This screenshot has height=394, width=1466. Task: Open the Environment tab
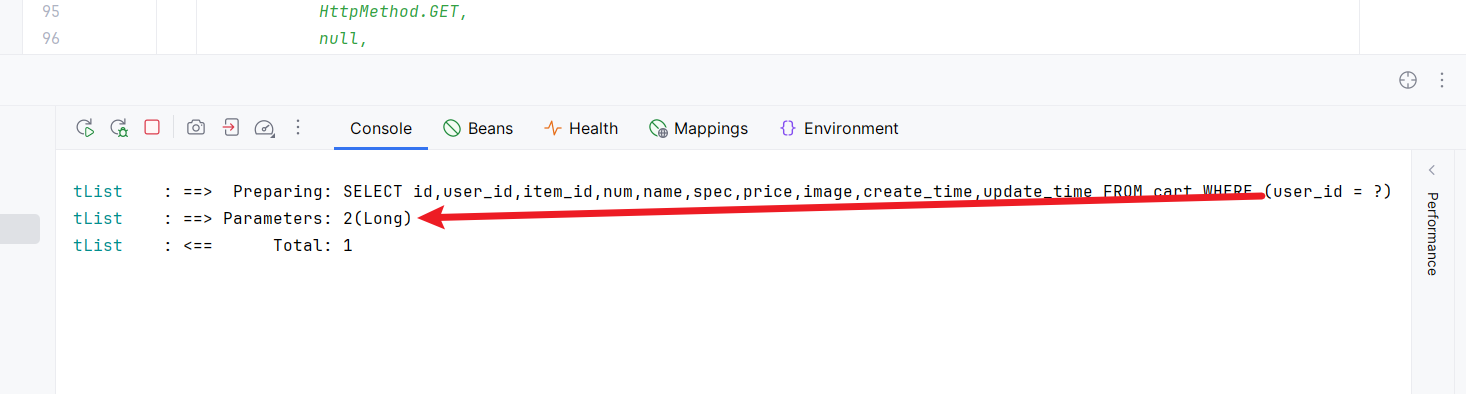click(x=838, y=128)
